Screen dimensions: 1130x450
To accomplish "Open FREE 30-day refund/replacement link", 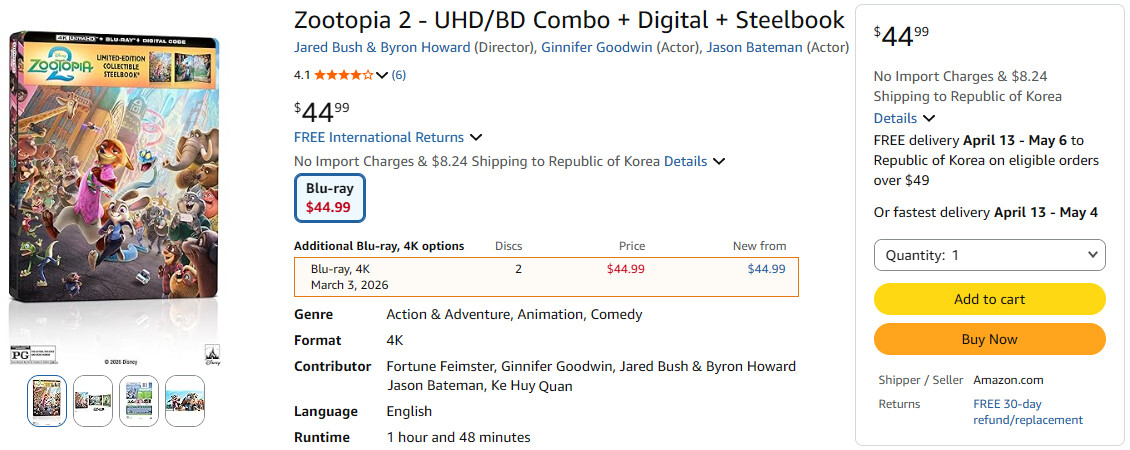I will coord(1027,412).
